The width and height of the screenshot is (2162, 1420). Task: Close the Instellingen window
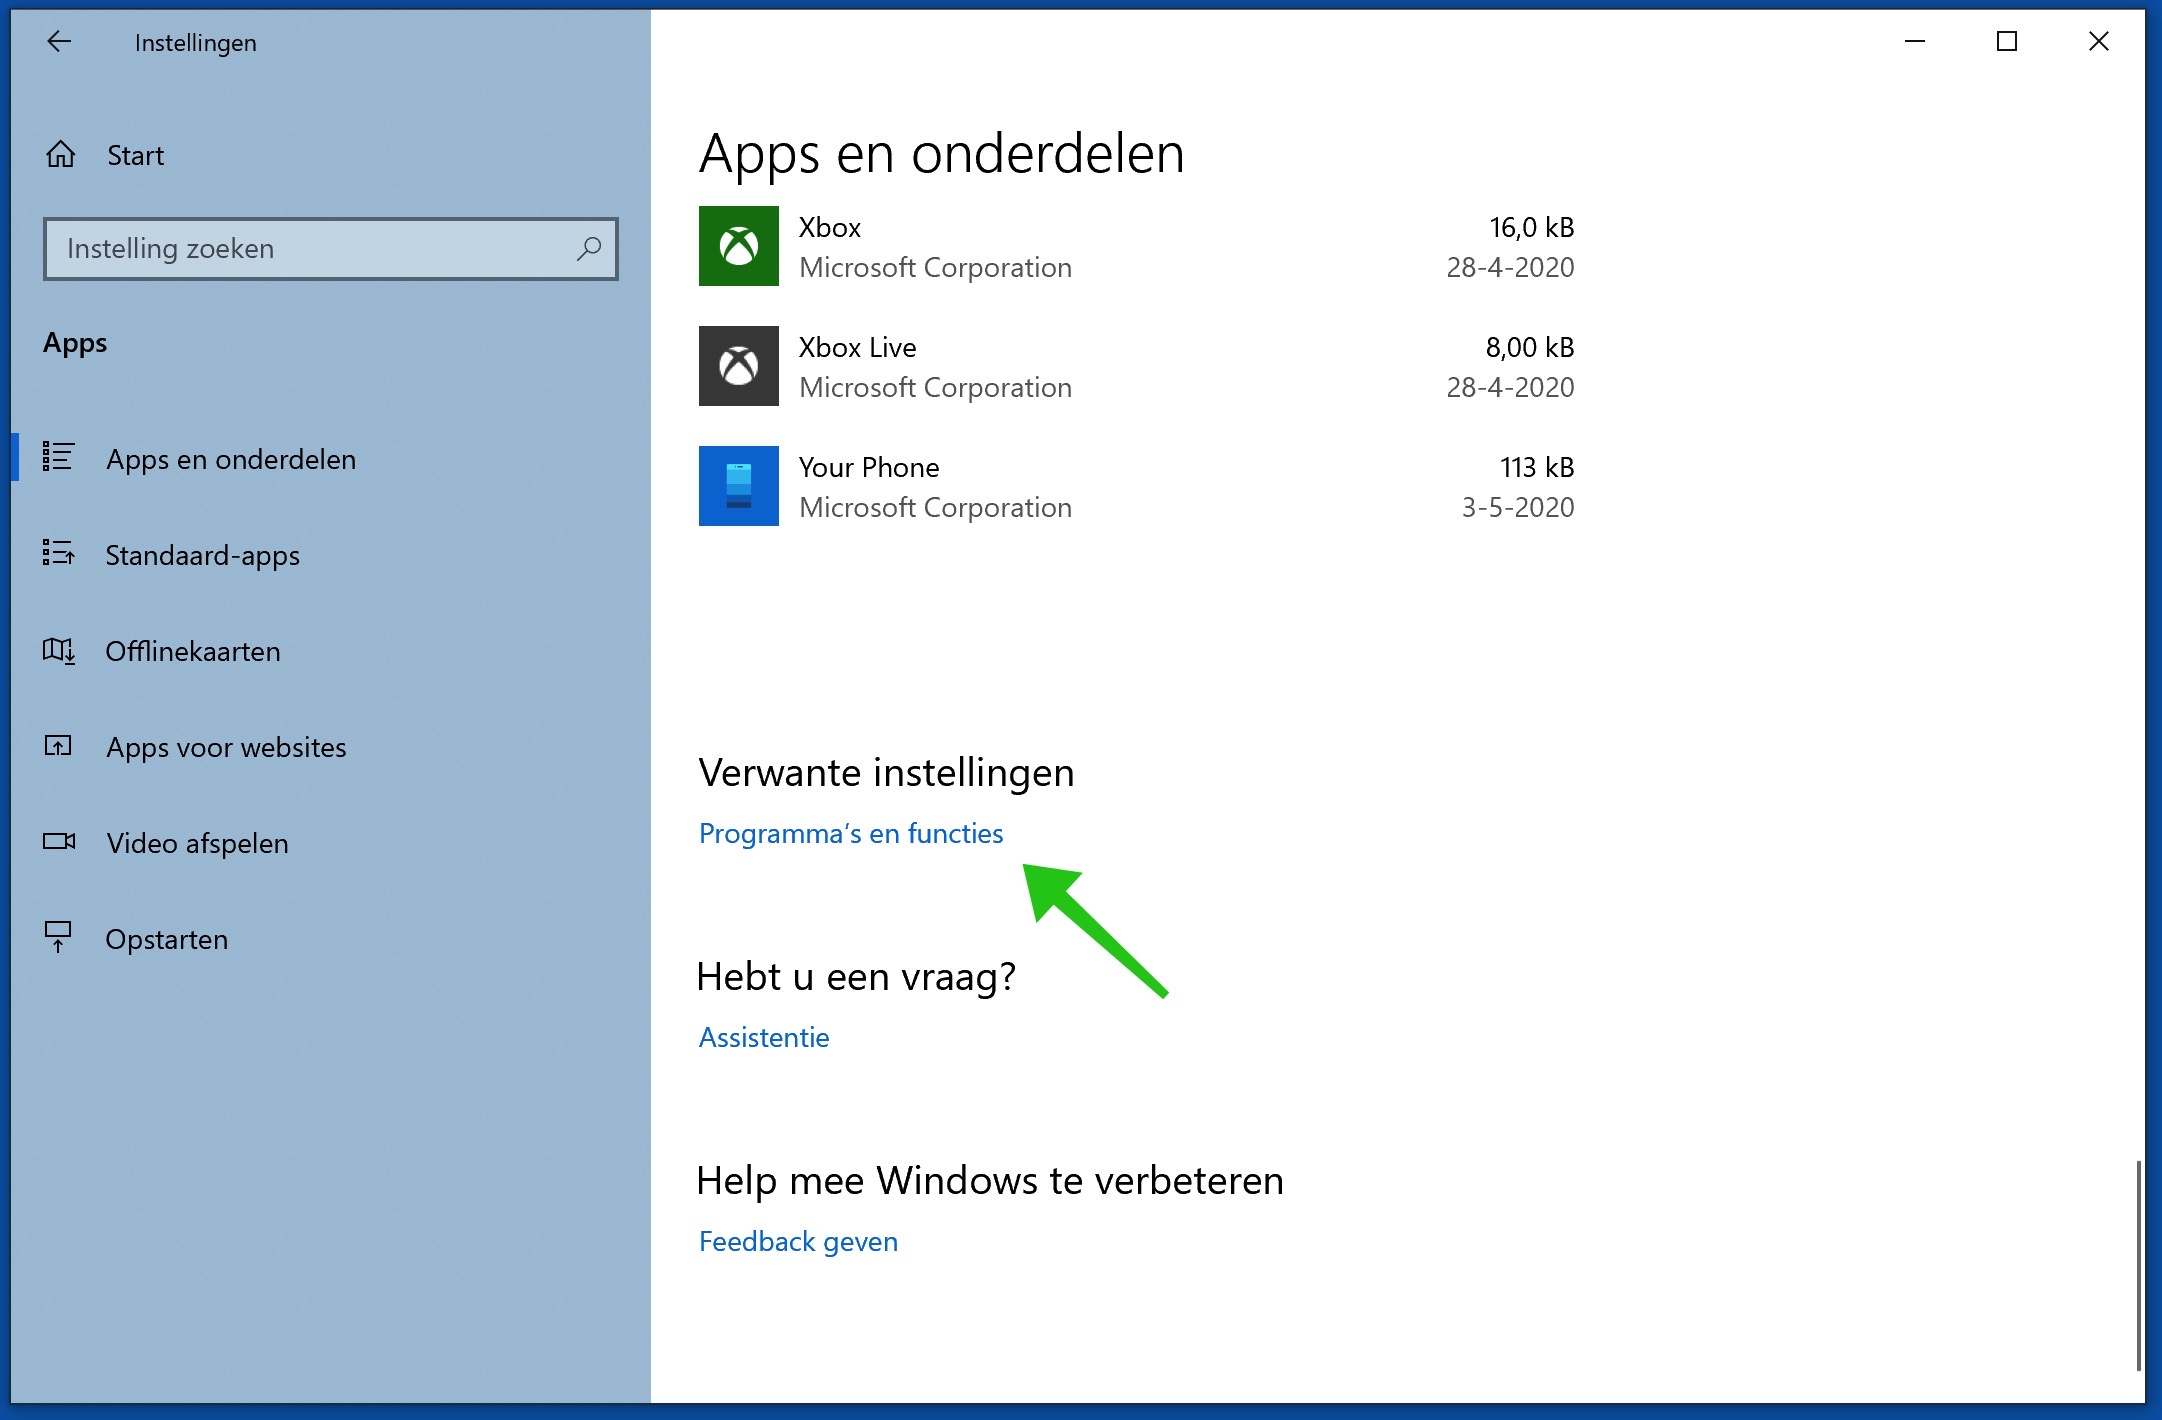pos(2098,41)
